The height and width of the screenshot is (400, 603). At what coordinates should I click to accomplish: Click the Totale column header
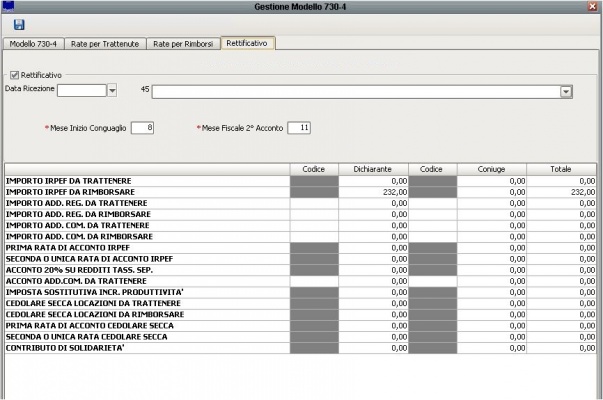point(561,169)
